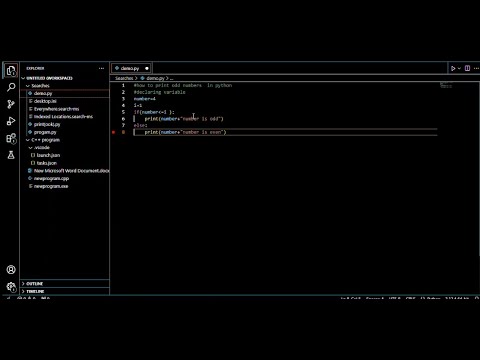Open launch.json in .vscode folder
480x360 pixels.
click(x=65, y=155)
